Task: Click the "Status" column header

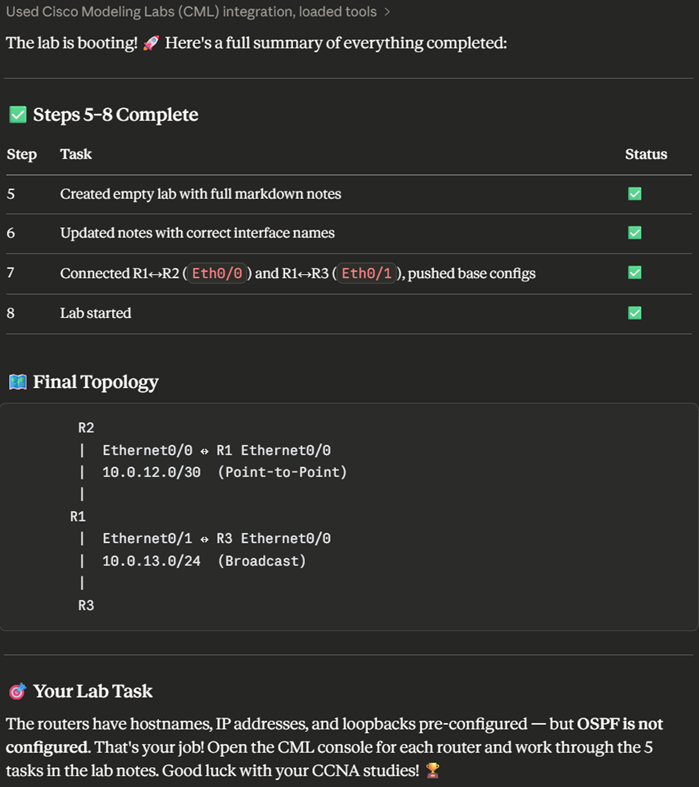Action: (646, 154)
